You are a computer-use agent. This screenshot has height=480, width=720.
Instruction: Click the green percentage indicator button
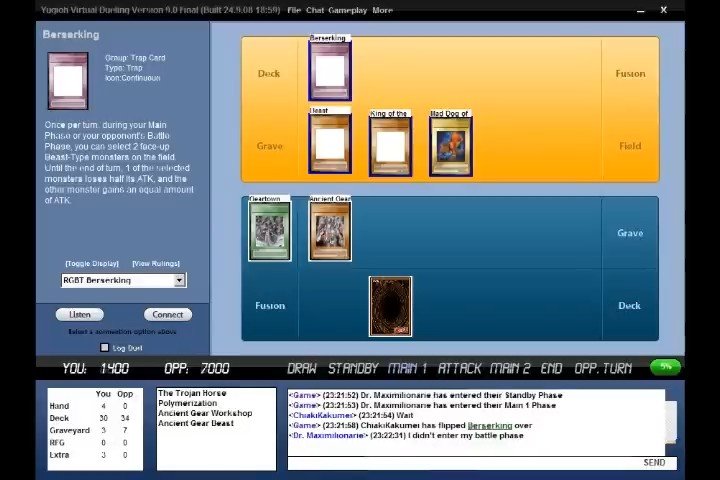click(665, 367)
